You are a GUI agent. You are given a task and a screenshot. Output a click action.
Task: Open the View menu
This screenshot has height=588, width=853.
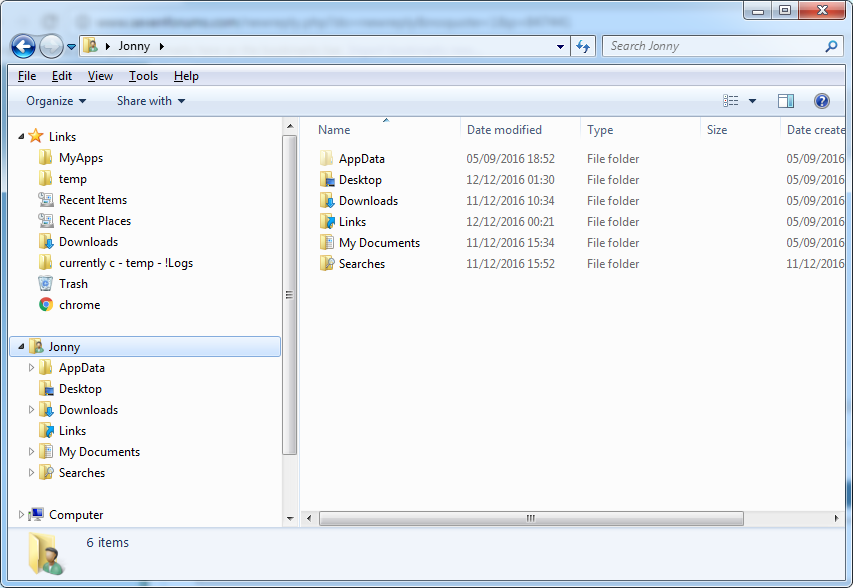(100, 76)
